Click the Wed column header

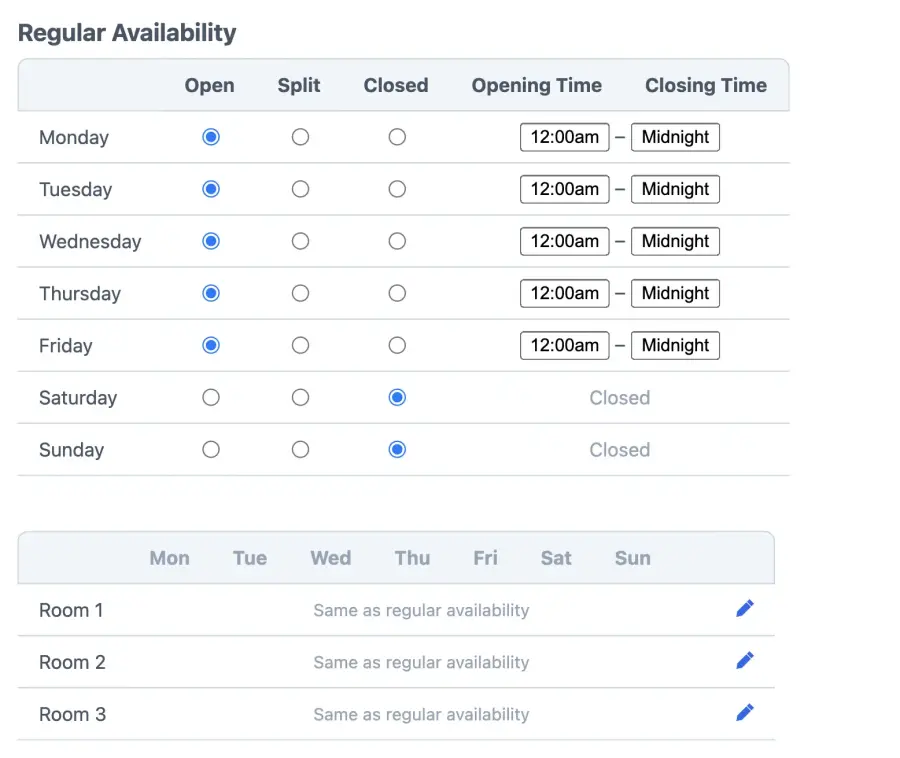click(x=331, y=558)
